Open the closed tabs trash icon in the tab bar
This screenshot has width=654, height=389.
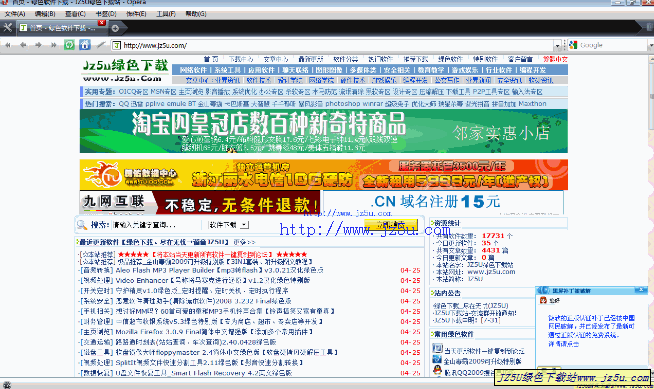pos(649,28)
